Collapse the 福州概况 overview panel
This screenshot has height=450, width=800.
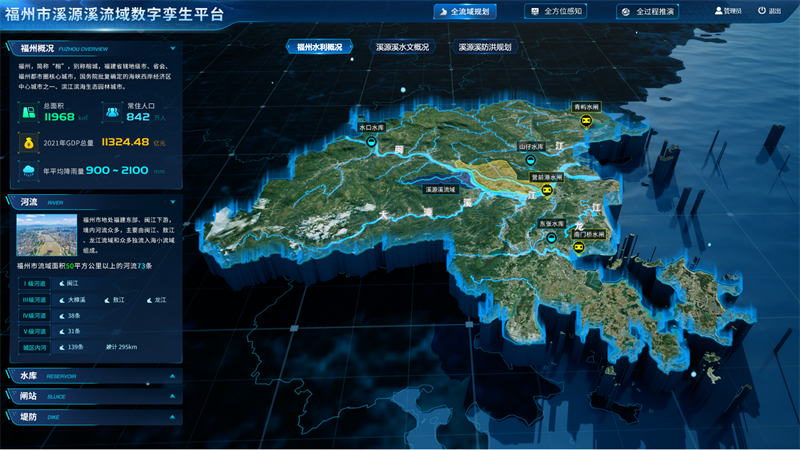coord(174,47)
